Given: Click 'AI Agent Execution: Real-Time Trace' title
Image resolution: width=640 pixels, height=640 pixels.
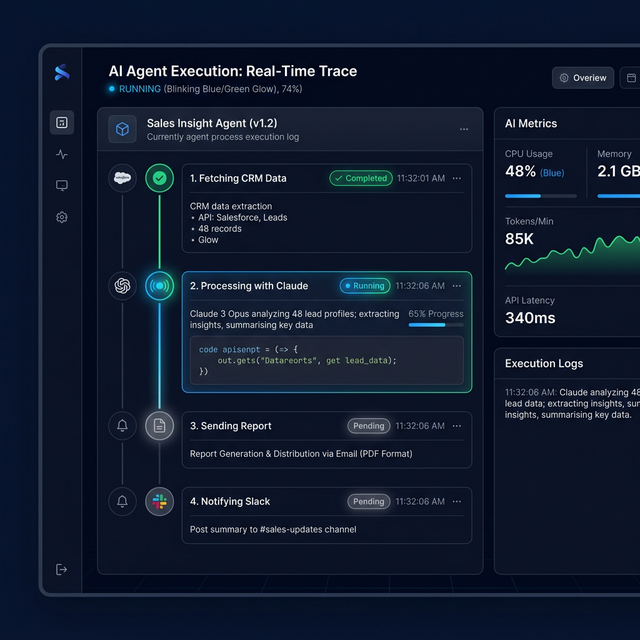Looking at the screenshot, I should pos(233,71).
